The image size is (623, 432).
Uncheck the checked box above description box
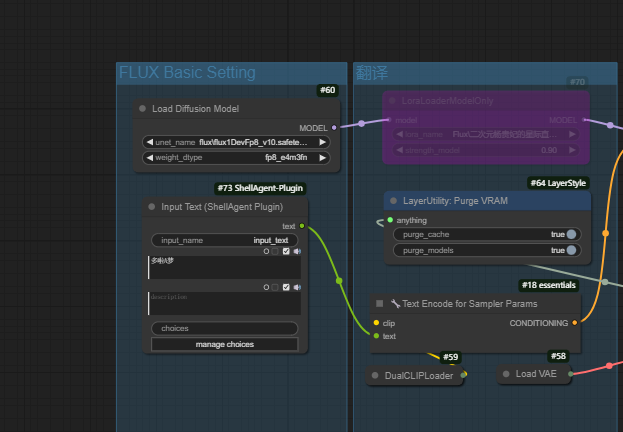[286, 287]
